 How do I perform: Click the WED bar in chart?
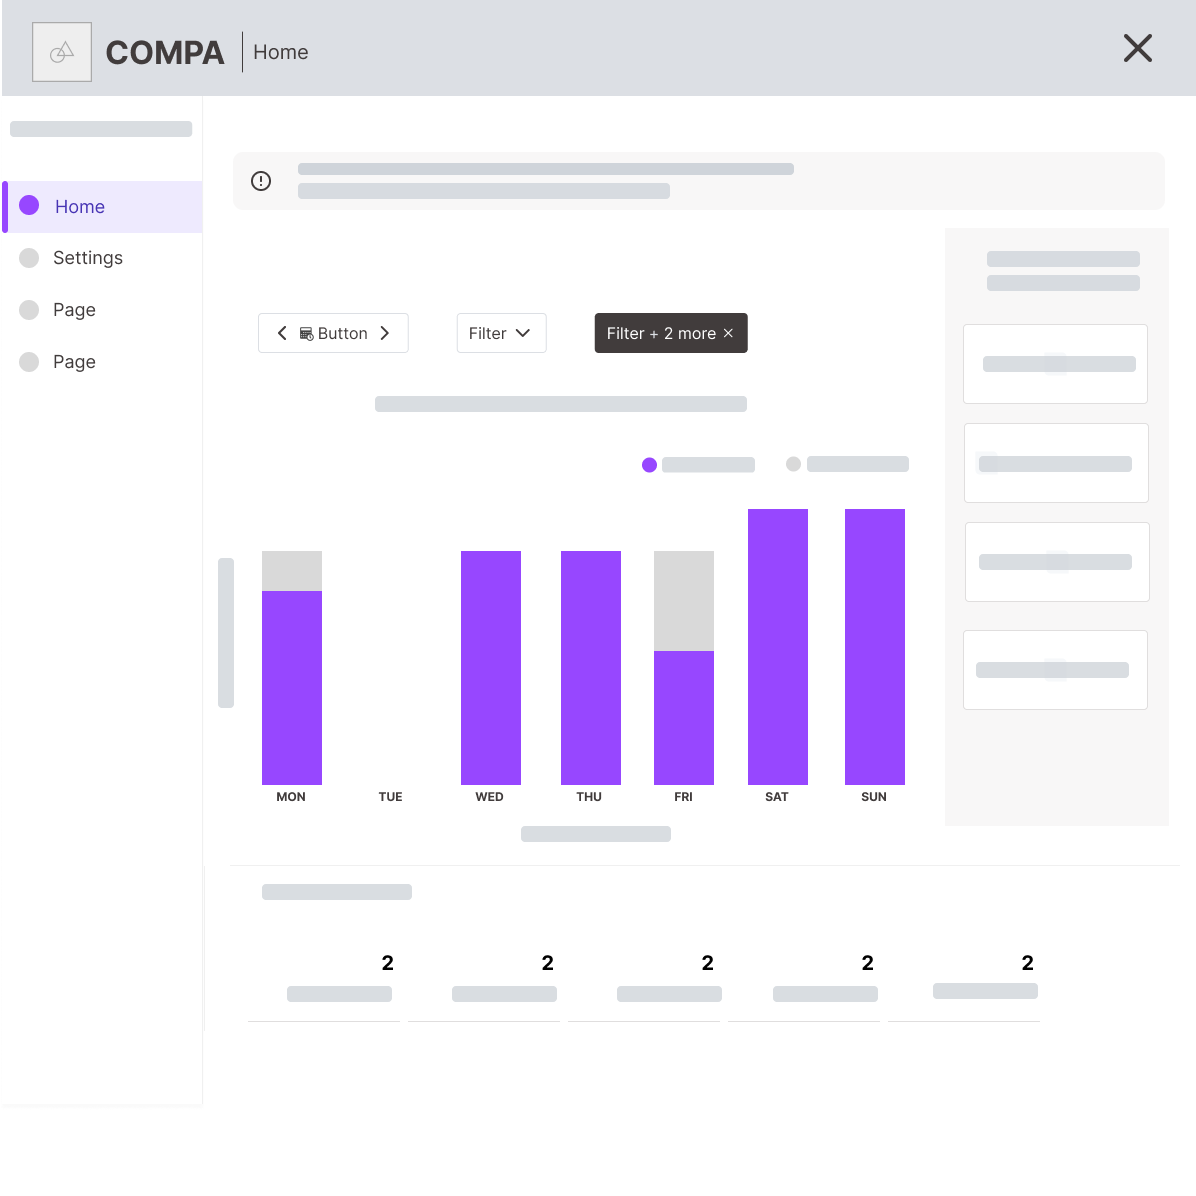click(x=490, y=667)
